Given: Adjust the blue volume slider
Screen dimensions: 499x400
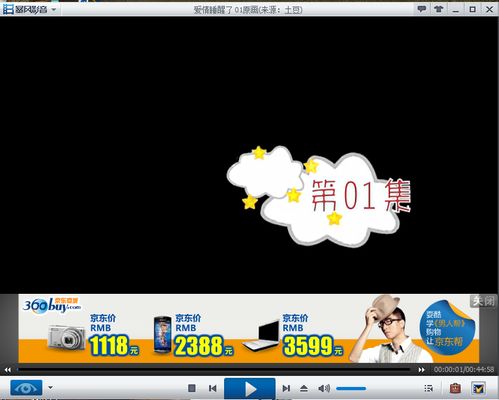Looking at the screenshot, I should coord(351,388).
